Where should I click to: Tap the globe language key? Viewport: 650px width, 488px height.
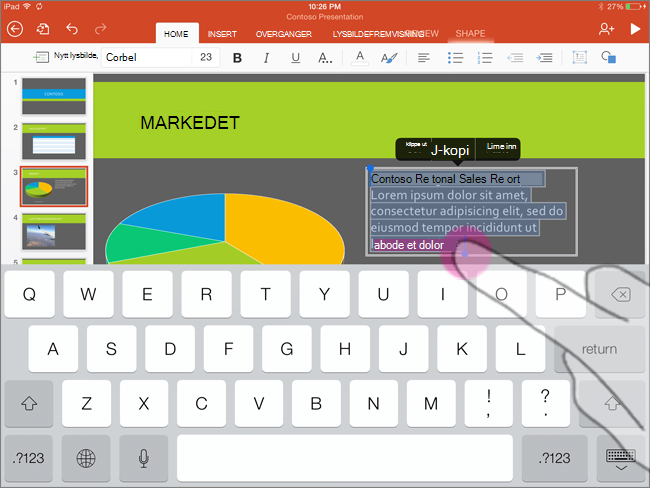point(86,458)
